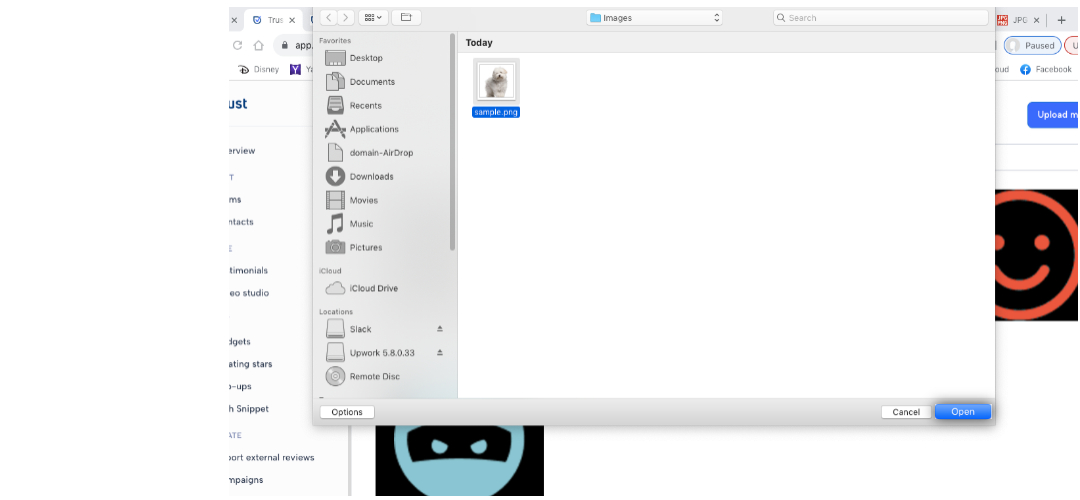Eject the Upwork 5.8.0.33 volume
Image resolution: width=1080 pixels, height=500 pixels.
pos(439,353)
